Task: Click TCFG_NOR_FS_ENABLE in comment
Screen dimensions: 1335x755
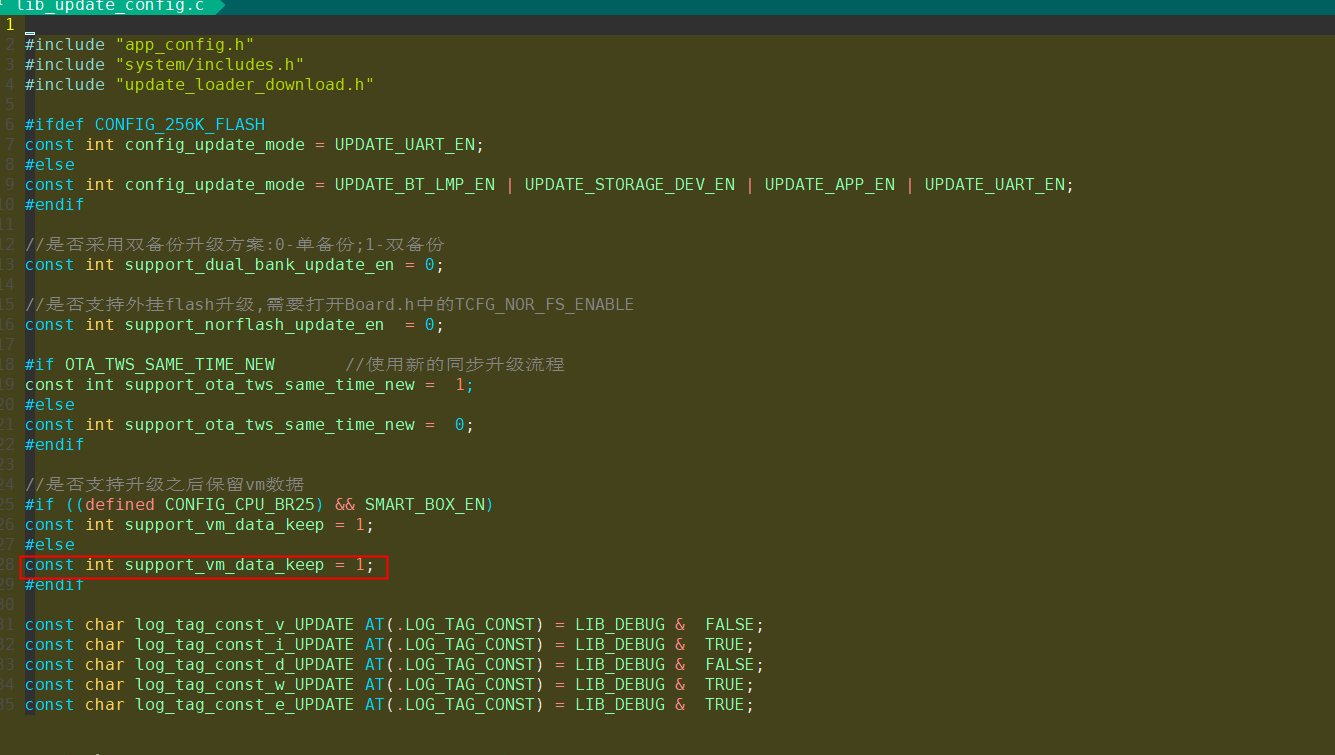Action: (544, 305)
